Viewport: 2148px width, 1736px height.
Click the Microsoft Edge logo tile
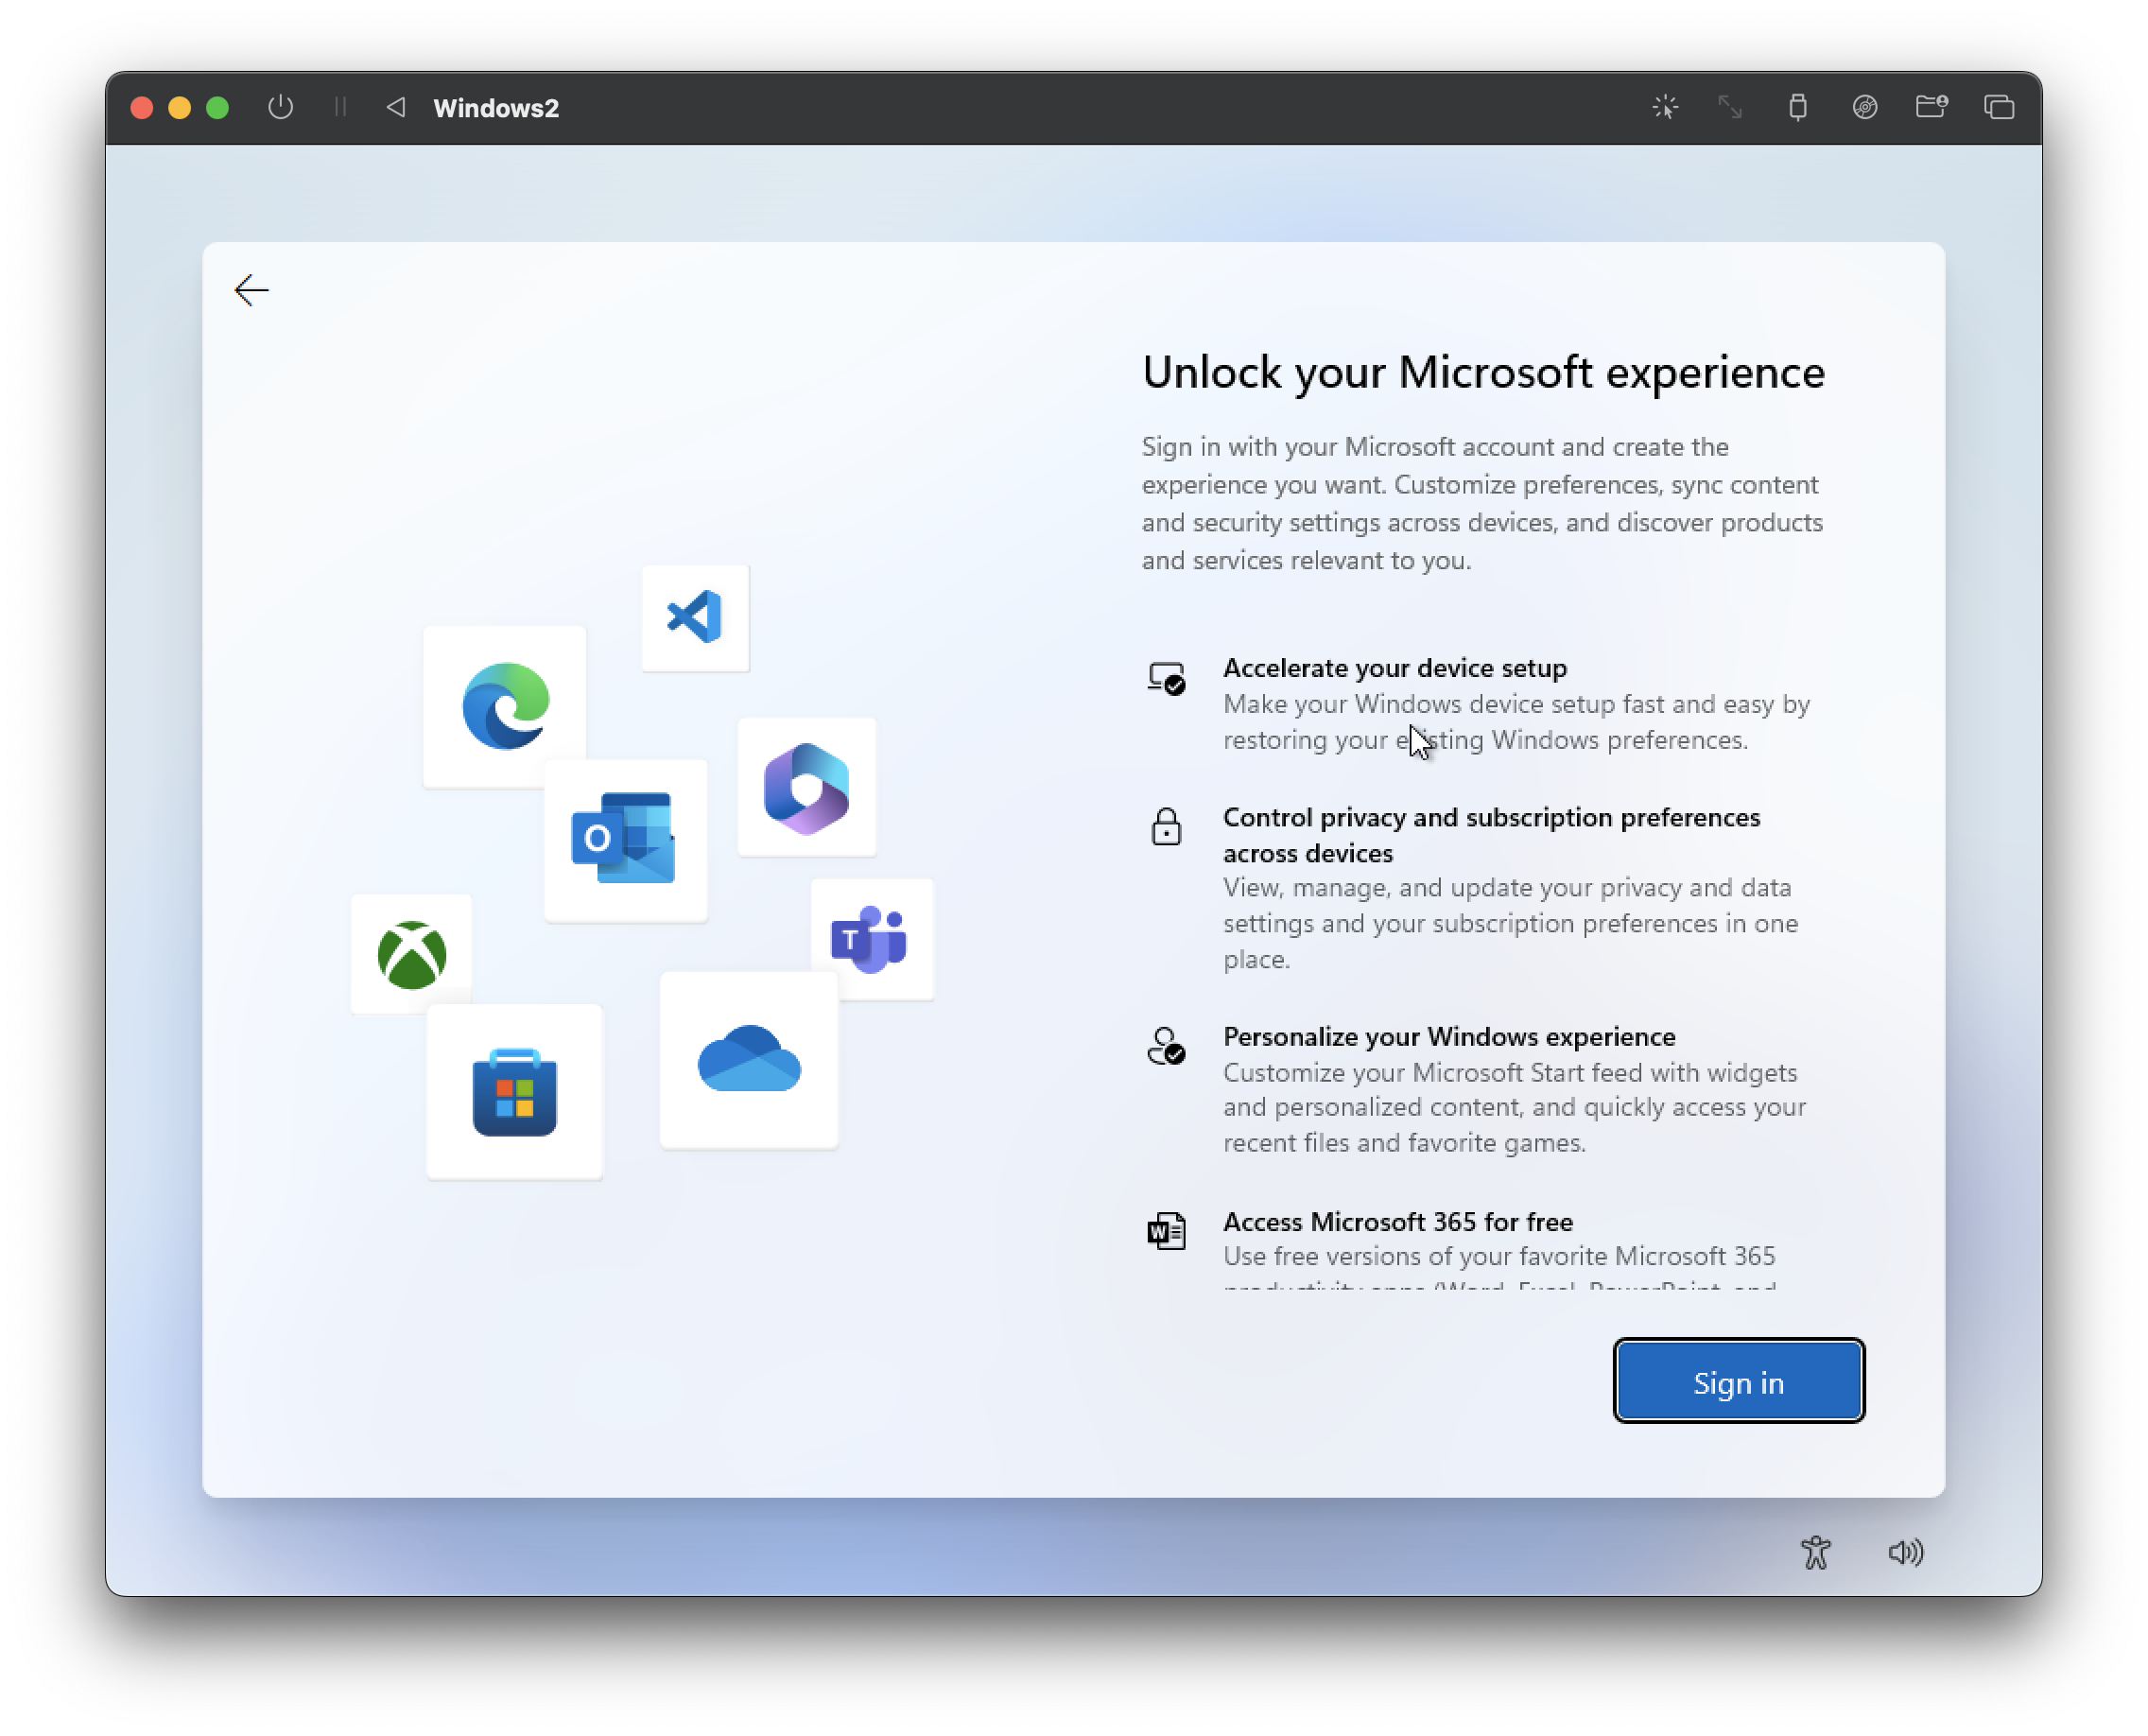coord(505,706)
